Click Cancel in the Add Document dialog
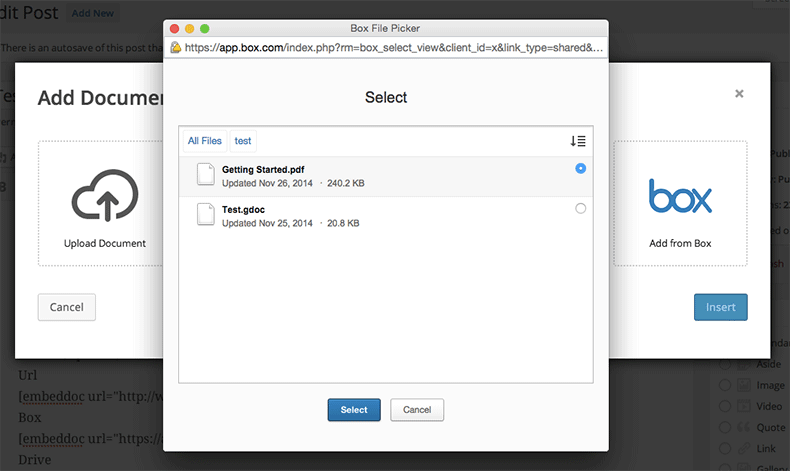 coord(67,307)
